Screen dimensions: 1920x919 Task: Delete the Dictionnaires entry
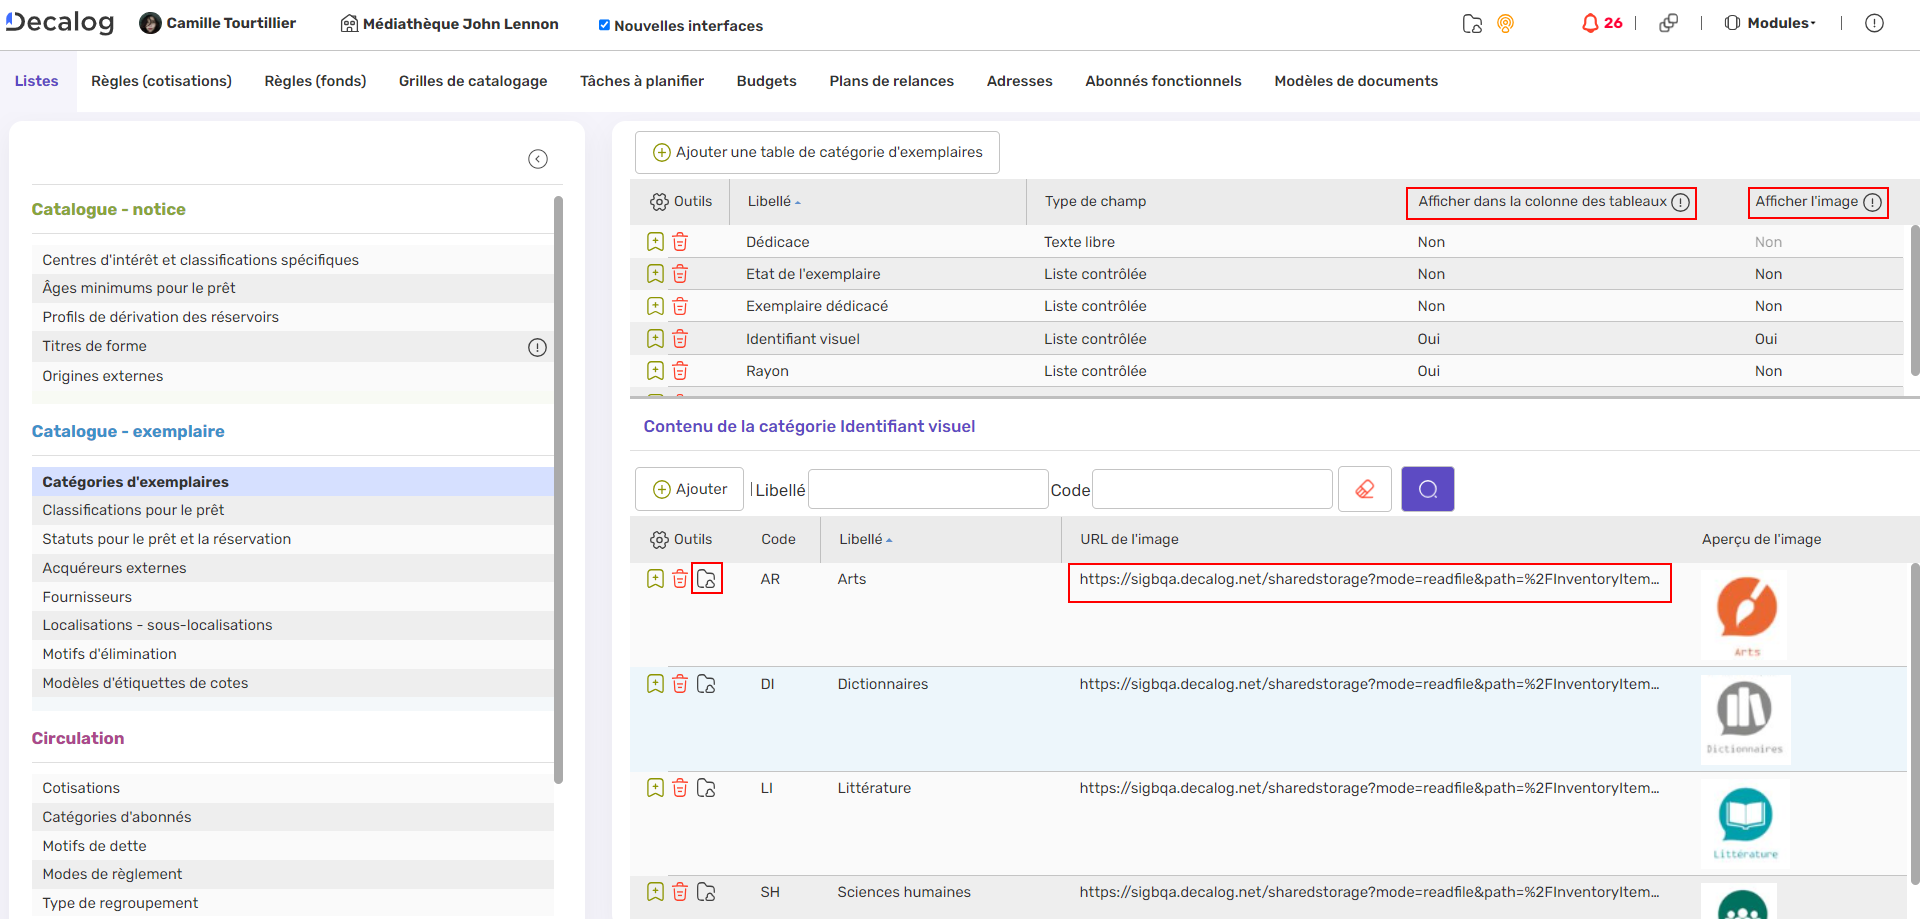click(x=680, y=684)
